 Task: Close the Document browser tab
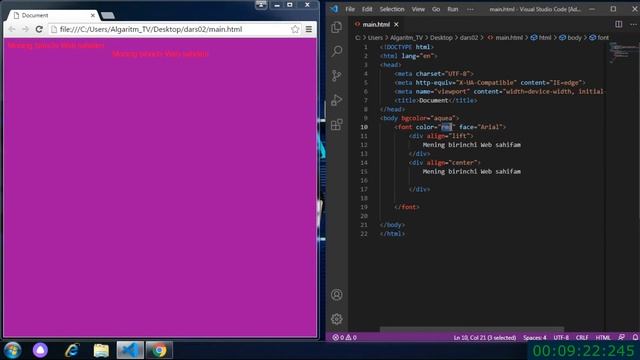[93, 15]
